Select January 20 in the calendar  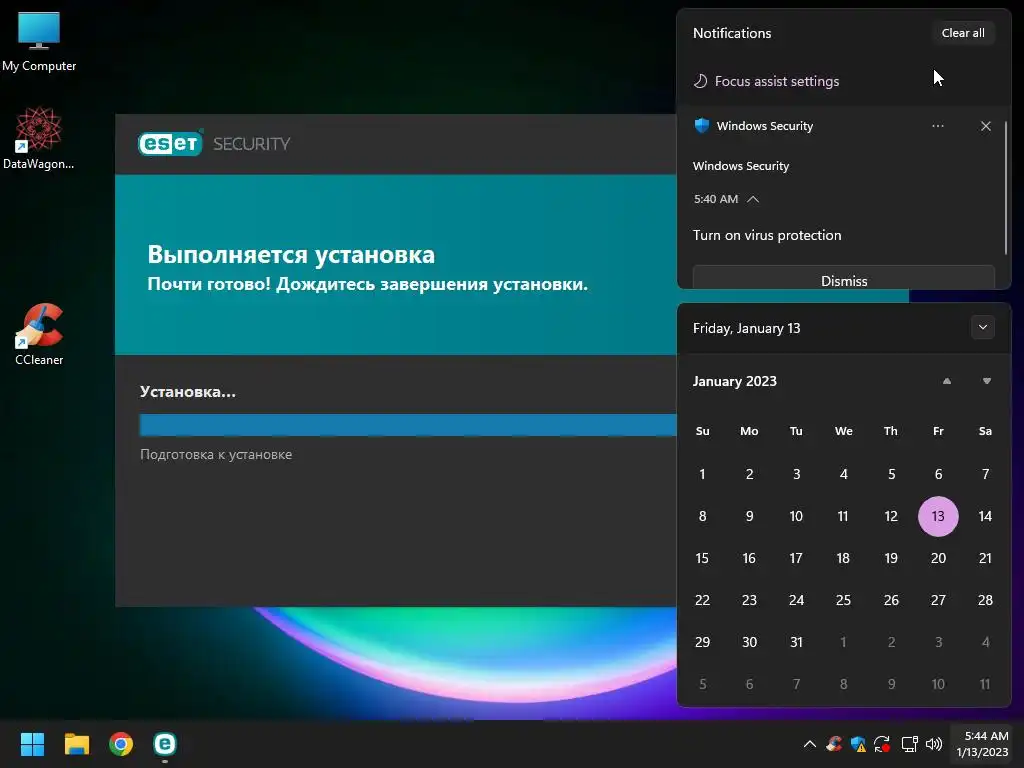coord(938,558)
